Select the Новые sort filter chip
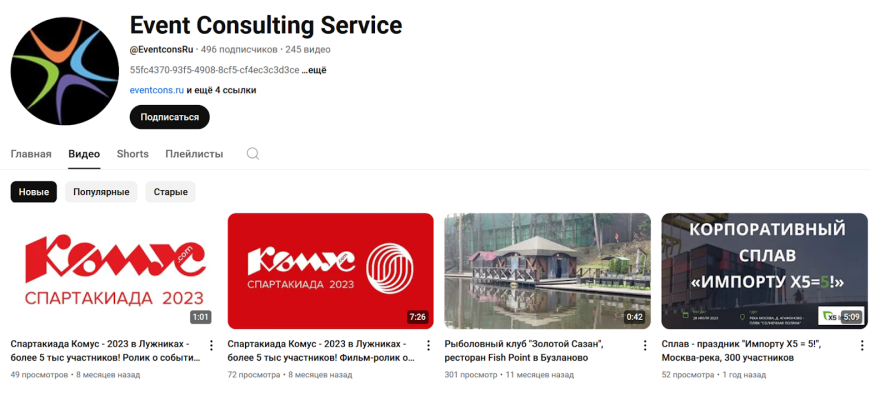Screen dimensions: 870x400 (34, 192)
